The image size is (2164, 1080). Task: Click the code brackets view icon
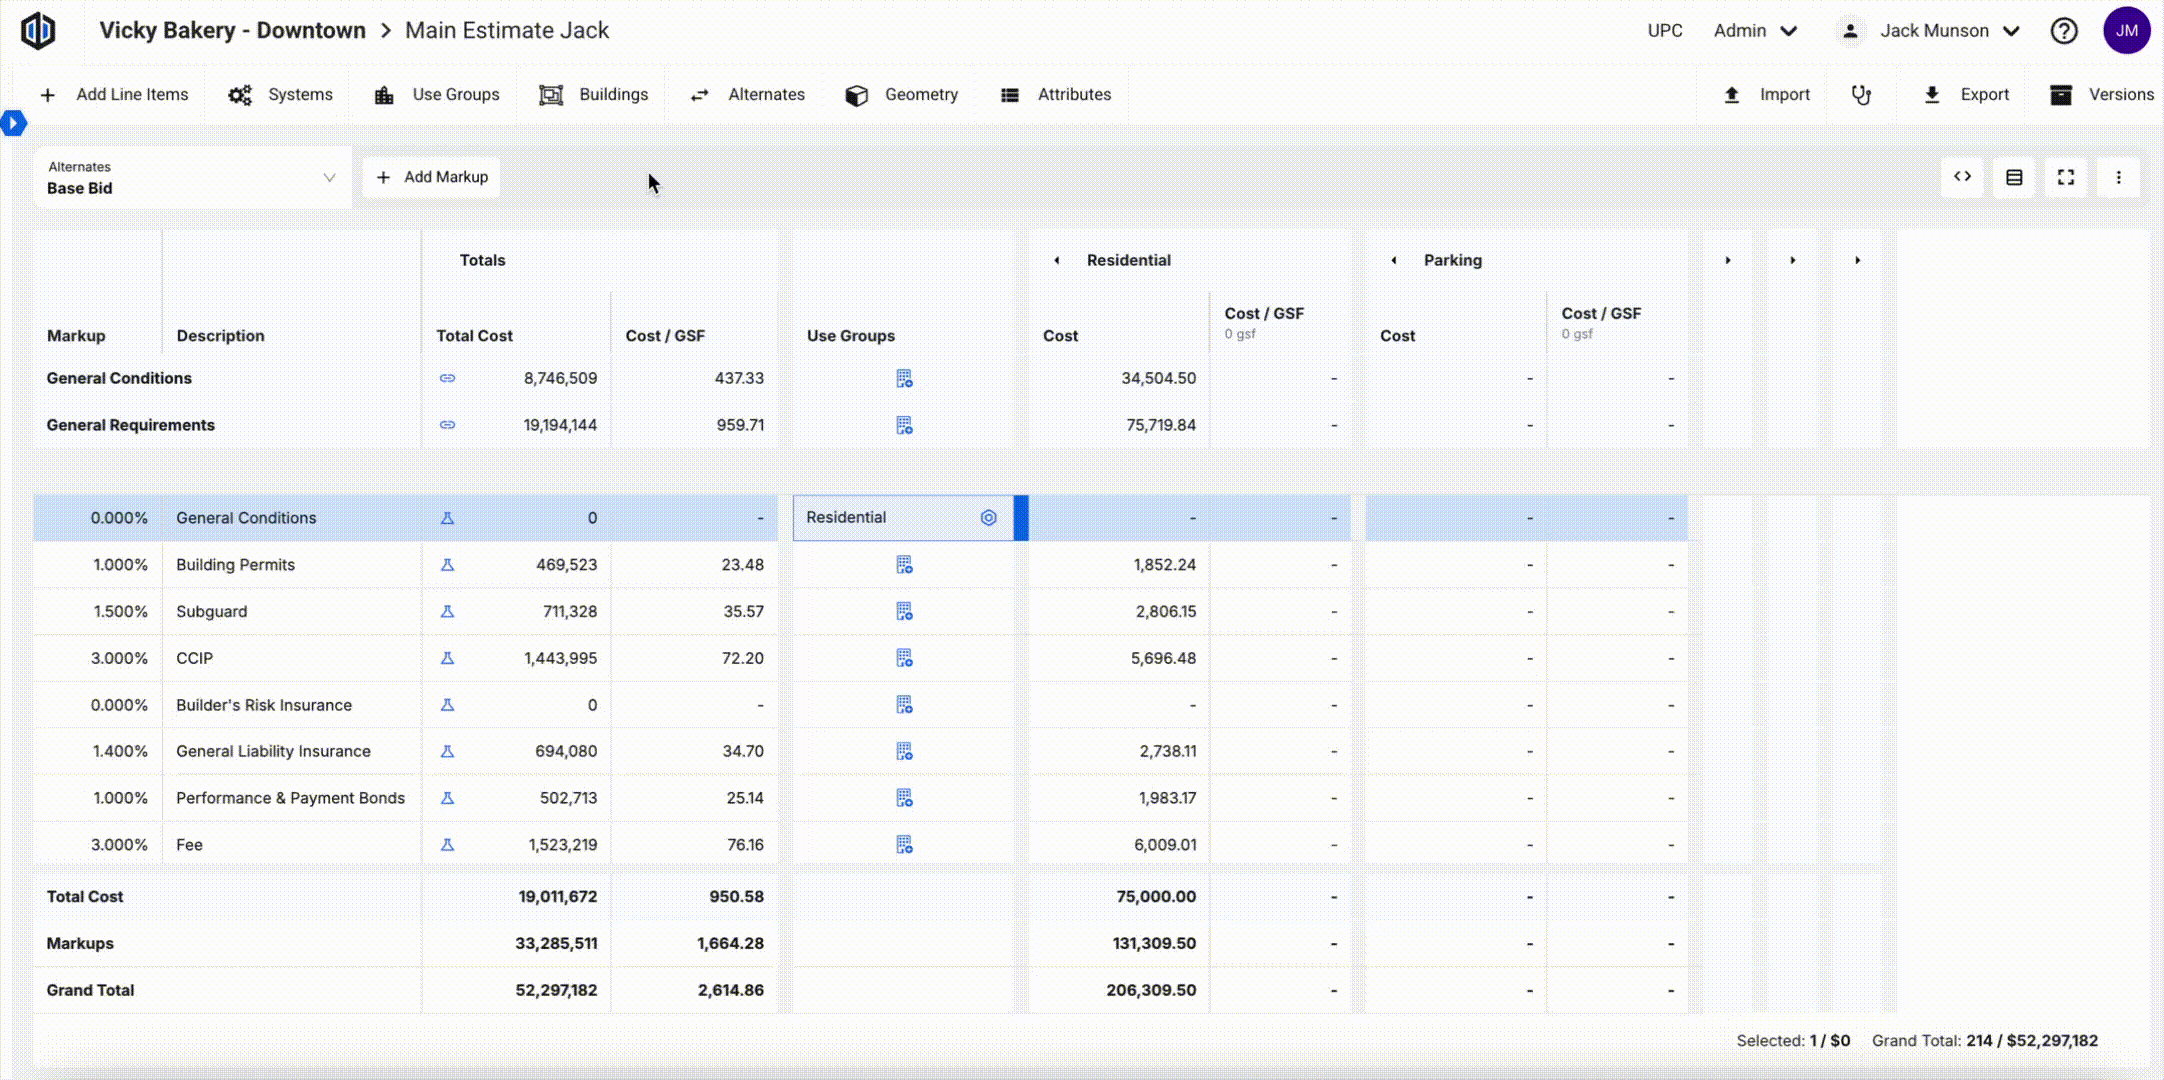[x=1962, y=177]
